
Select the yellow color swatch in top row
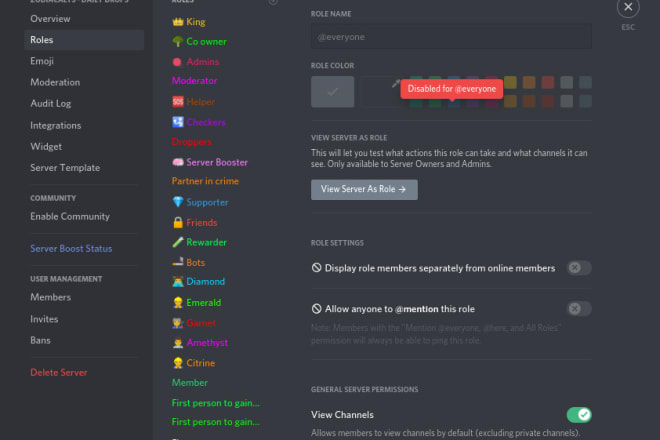510,82
